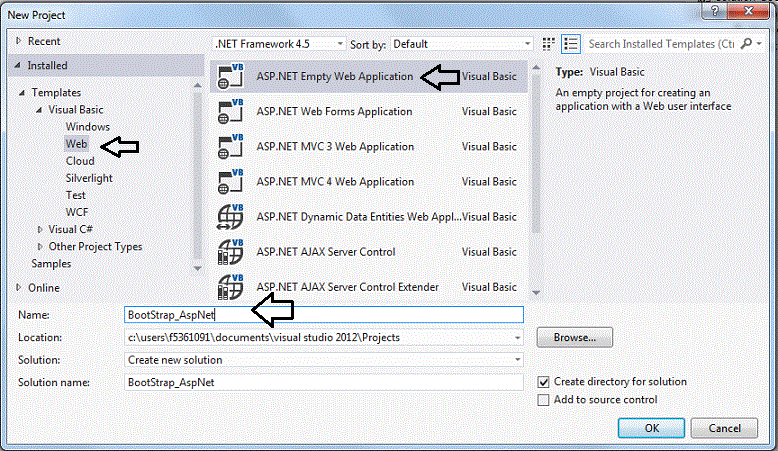Open the .NET Framework version dropdown

click(279, 44)
